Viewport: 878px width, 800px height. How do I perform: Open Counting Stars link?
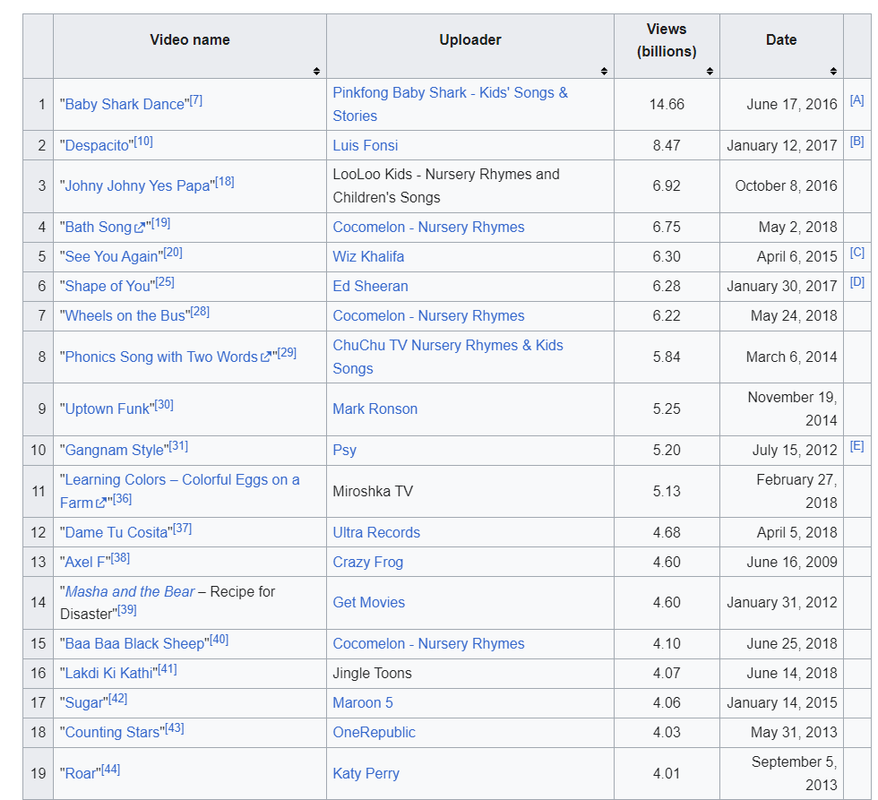(x=112, y=733)
